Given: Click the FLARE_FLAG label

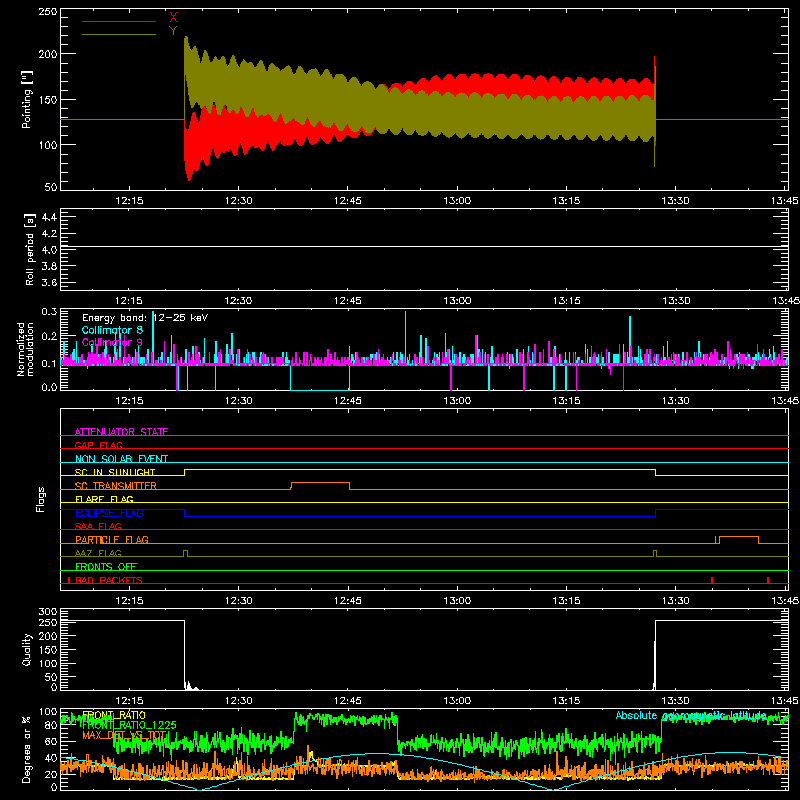Looking at the screenshot, I should pyautogui.click(x=104, y=499).
